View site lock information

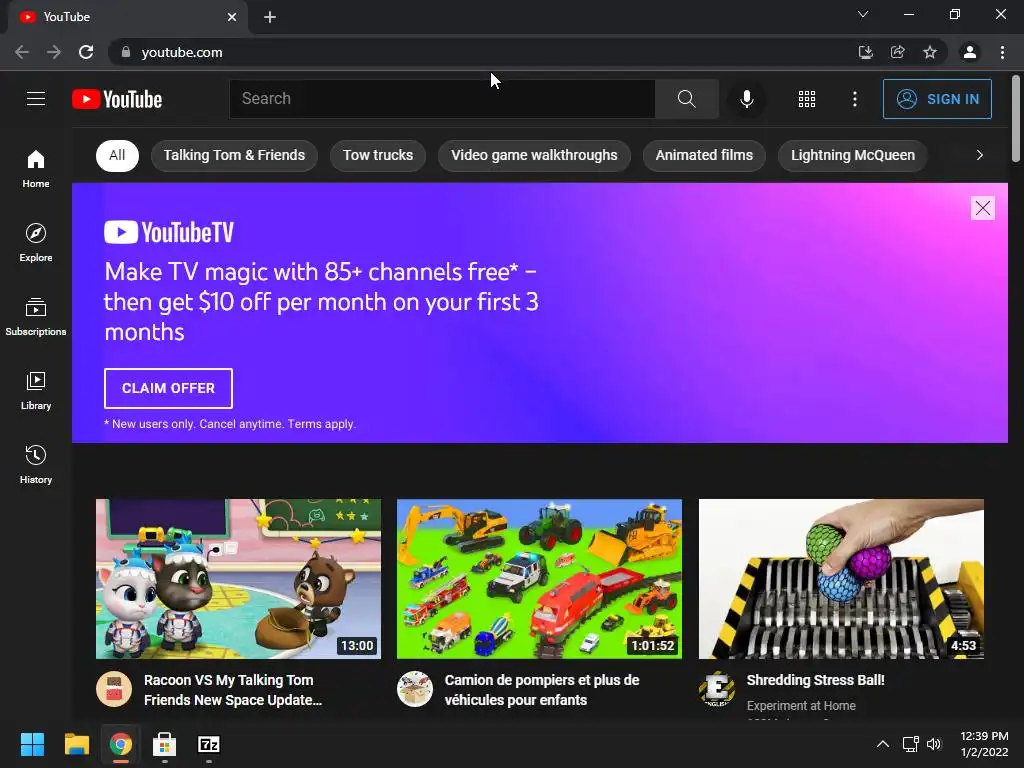pyautogui.click(x=125, y=52)
